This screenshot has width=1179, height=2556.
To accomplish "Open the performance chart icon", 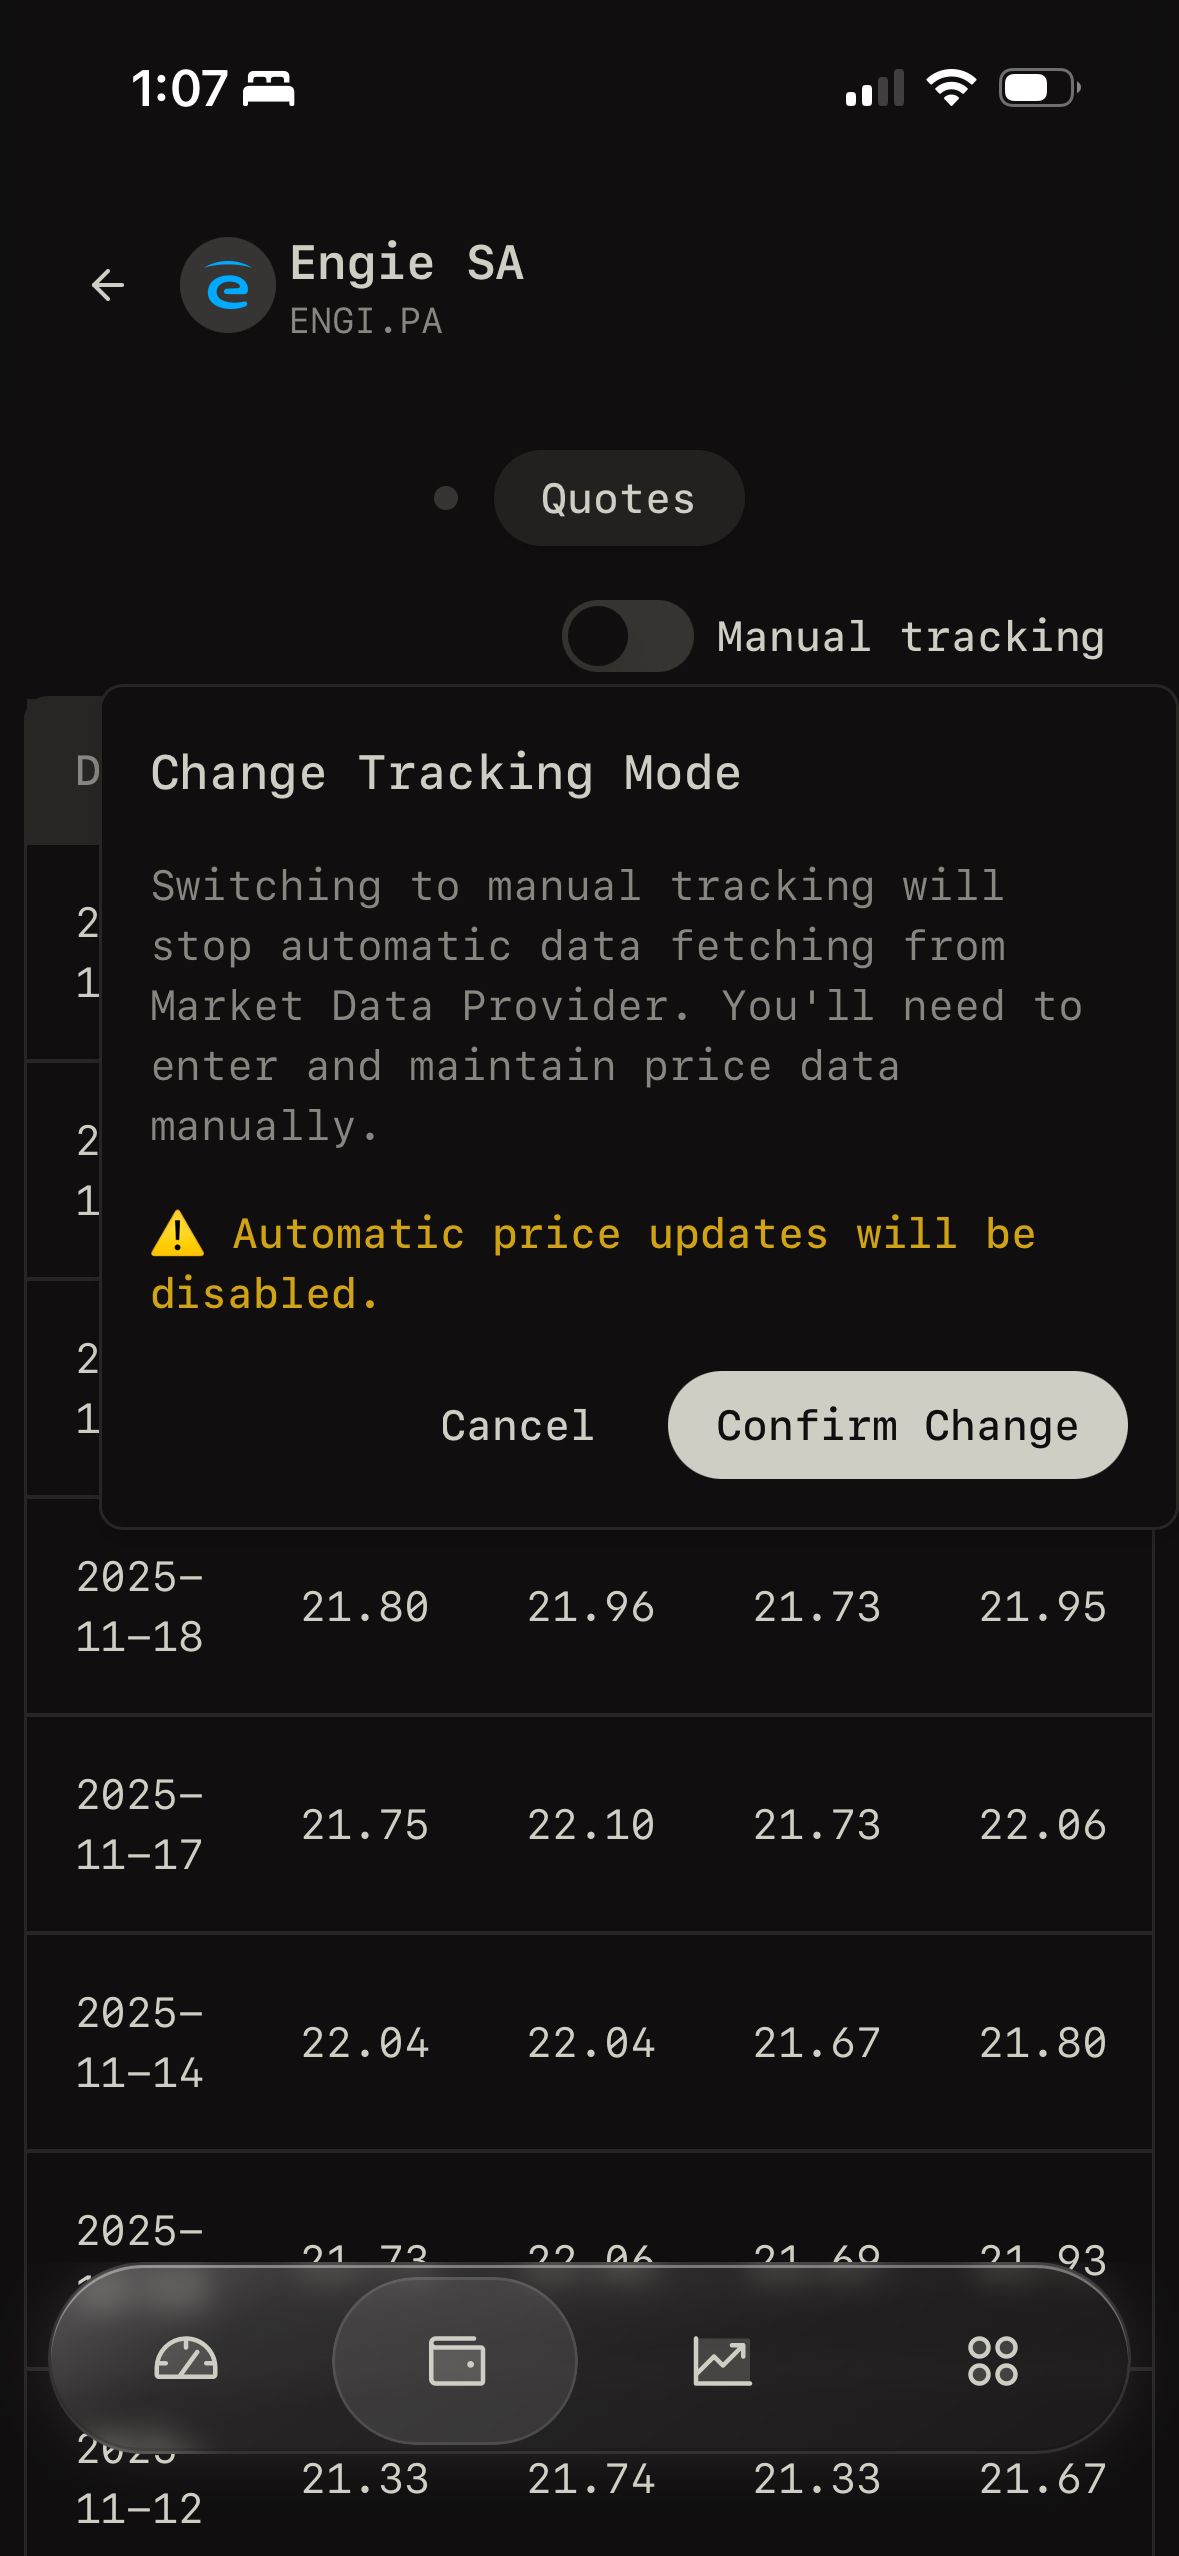I will coord(722,2360).
